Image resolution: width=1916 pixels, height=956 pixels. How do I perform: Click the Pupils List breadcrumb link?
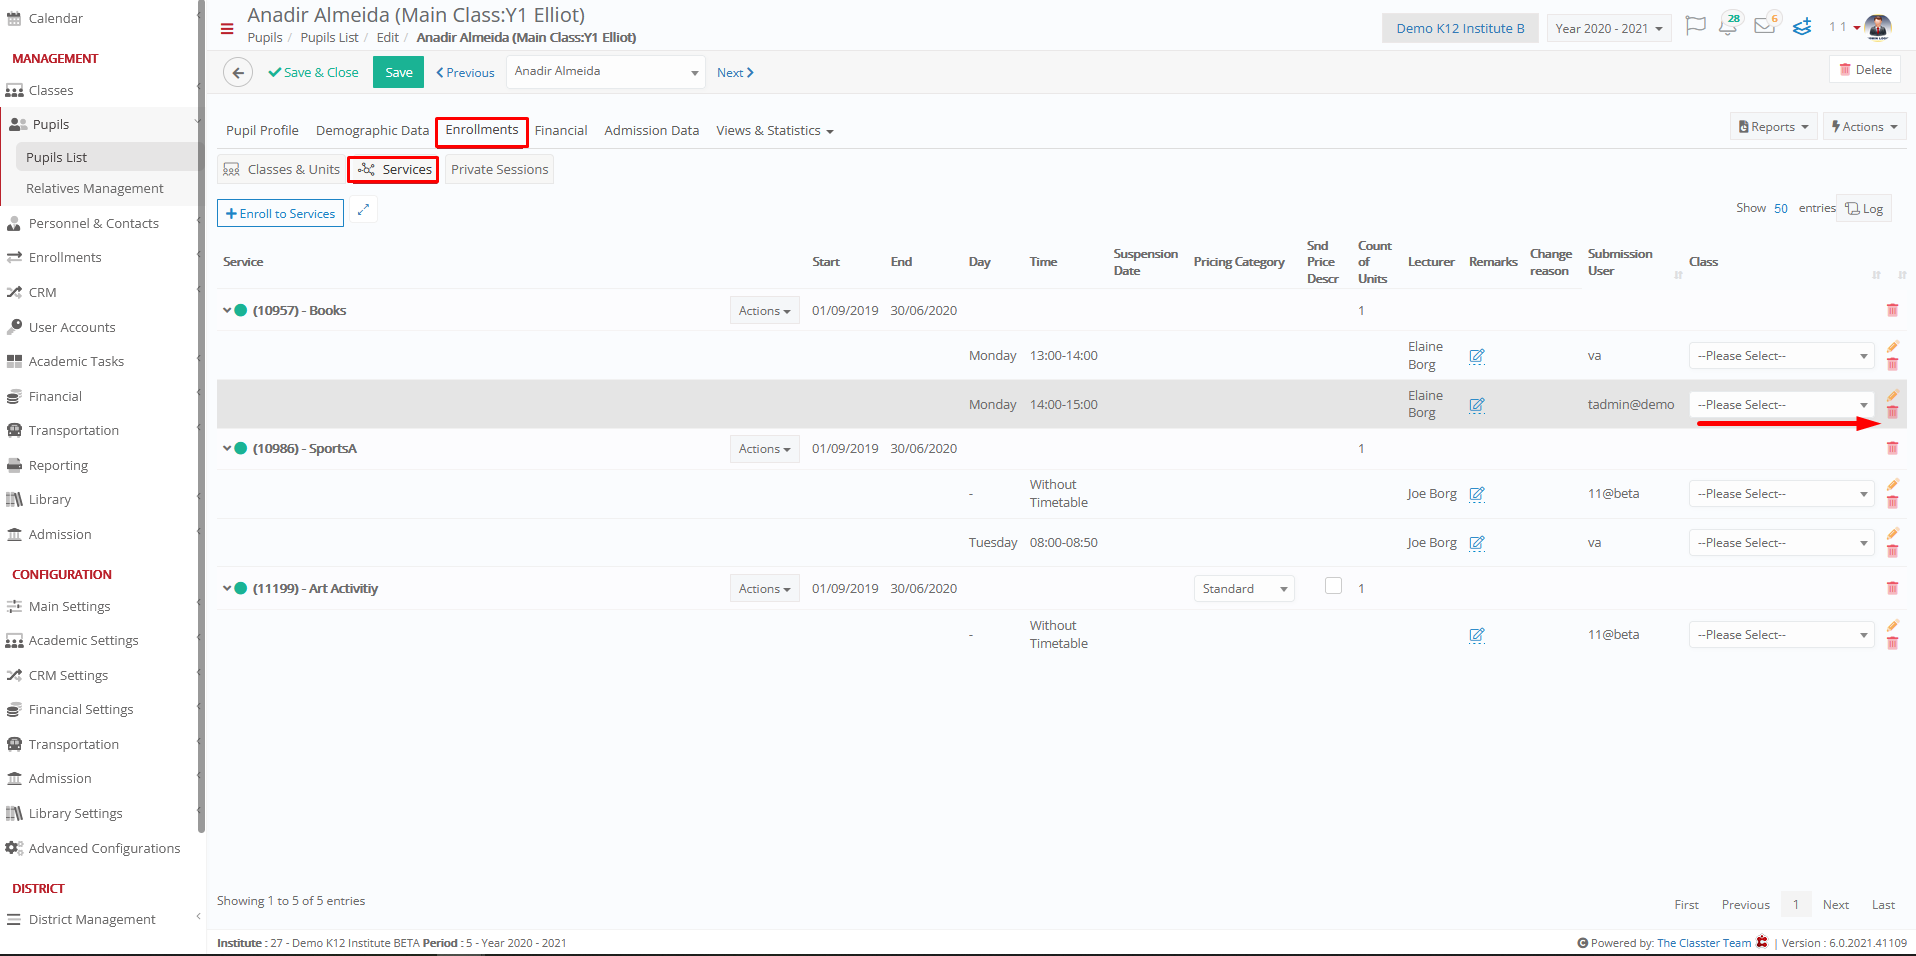coord(329,38)
